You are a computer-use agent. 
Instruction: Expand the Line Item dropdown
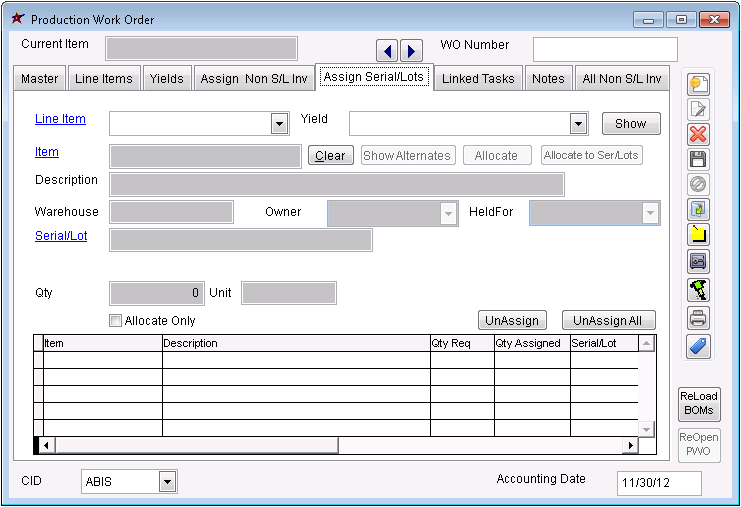coord(279,124)
